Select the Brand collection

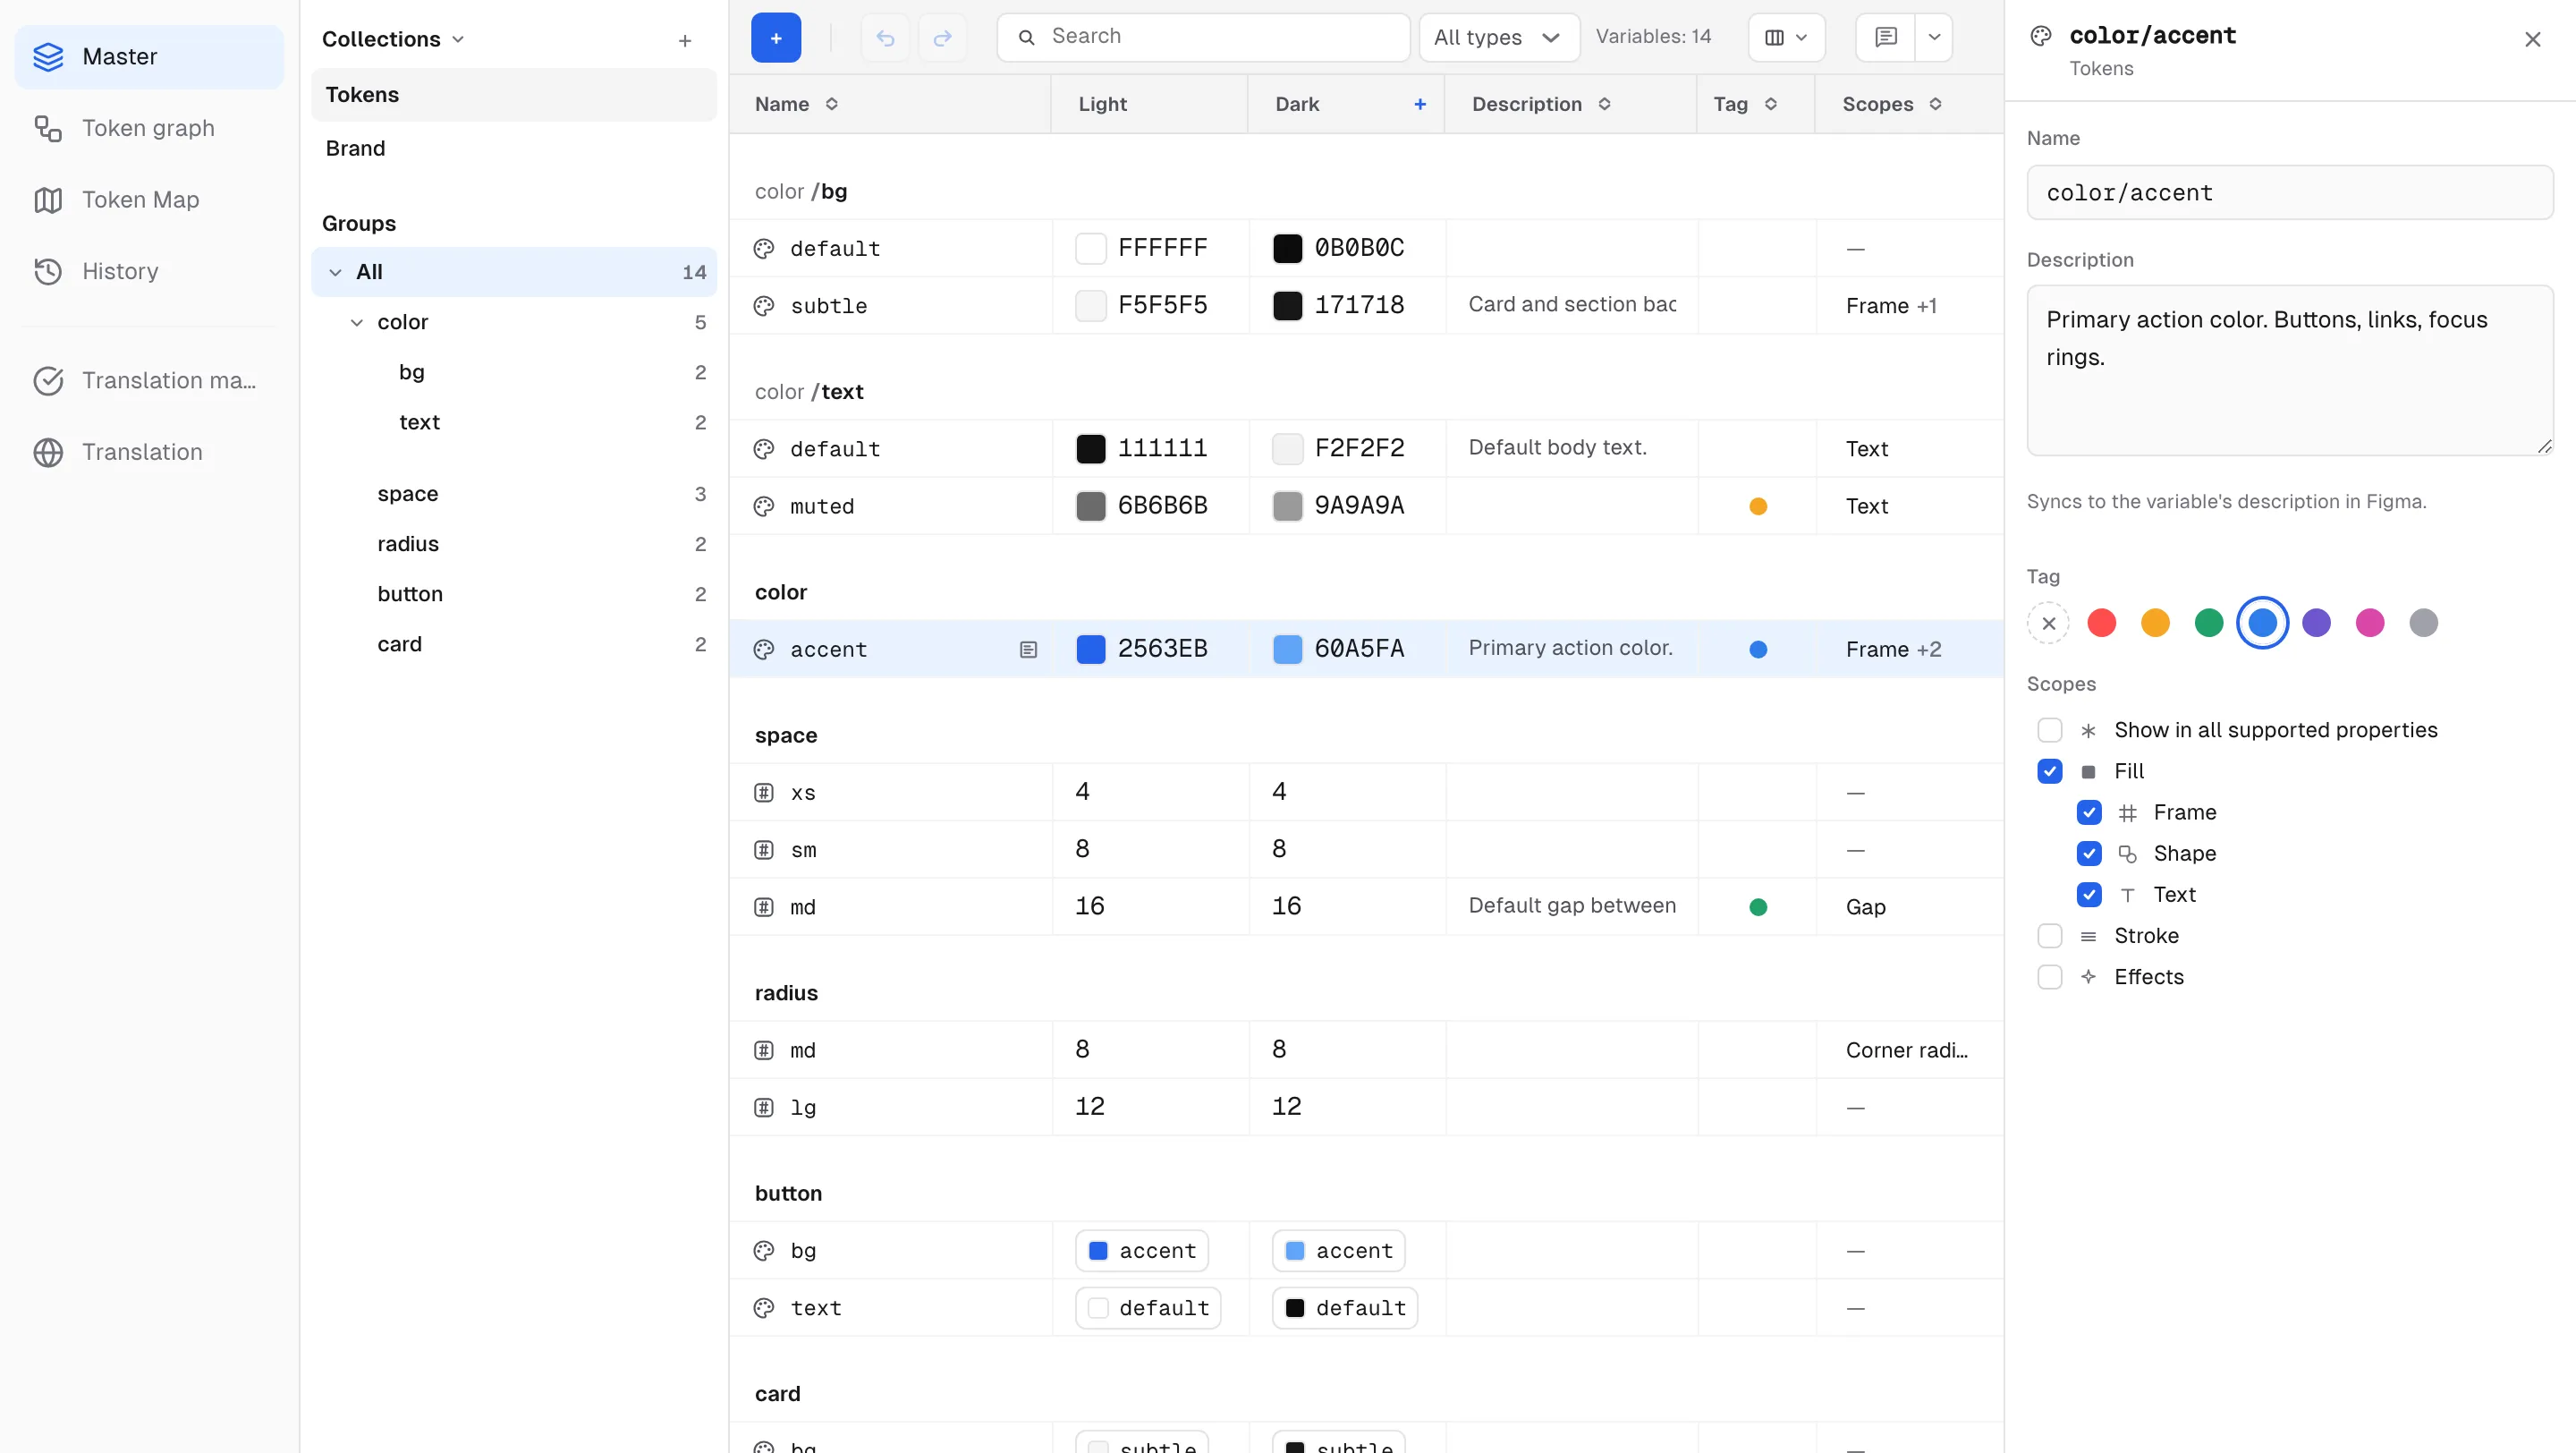pos(513,148)
